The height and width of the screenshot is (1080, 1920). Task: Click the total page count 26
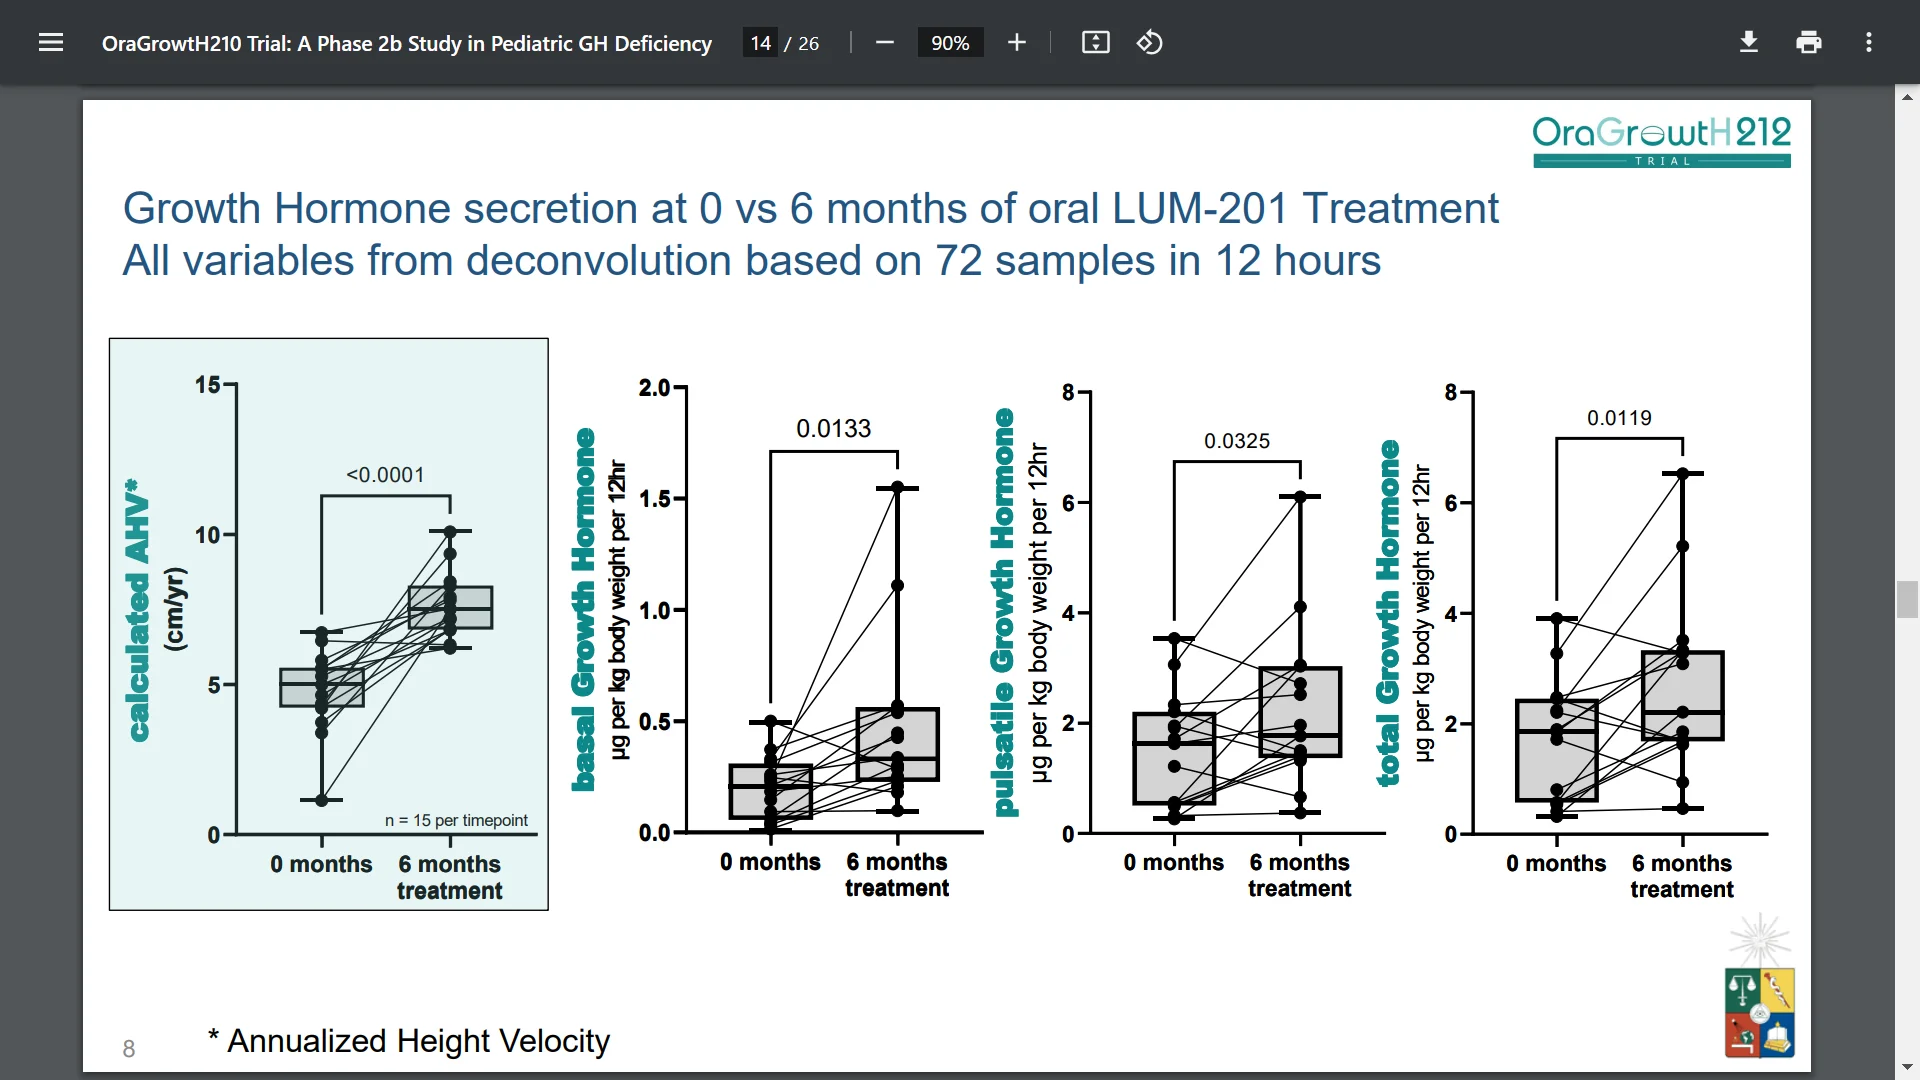808,43
